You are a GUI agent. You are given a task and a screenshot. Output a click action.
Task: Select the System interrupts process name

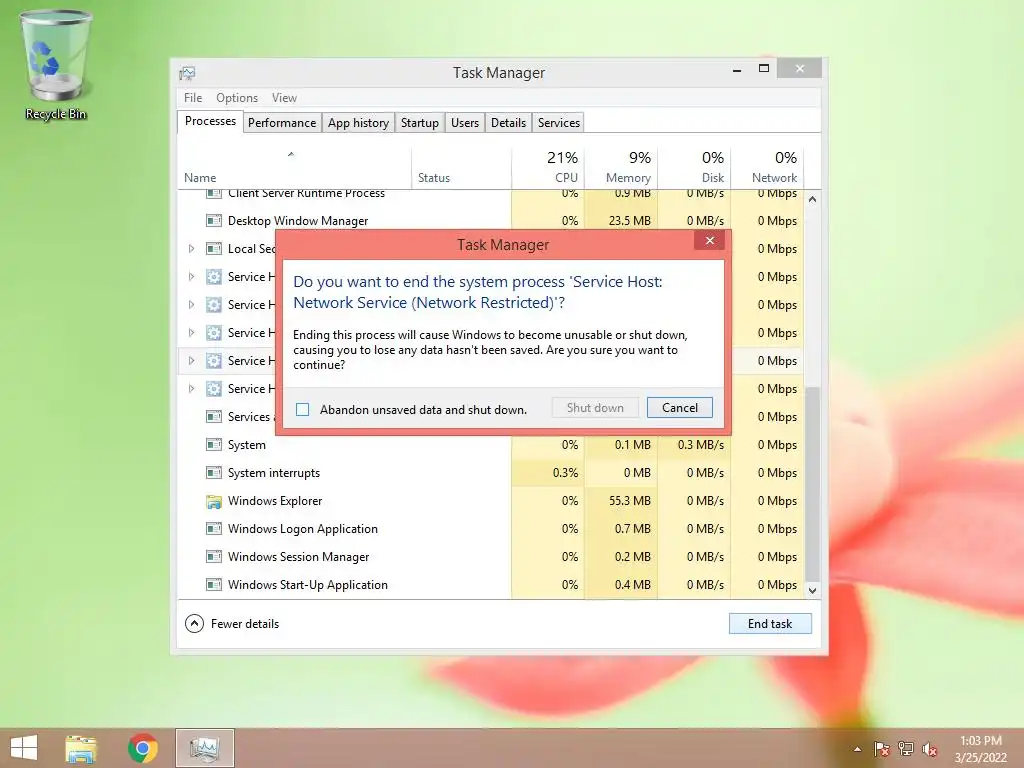click(274, 473)
